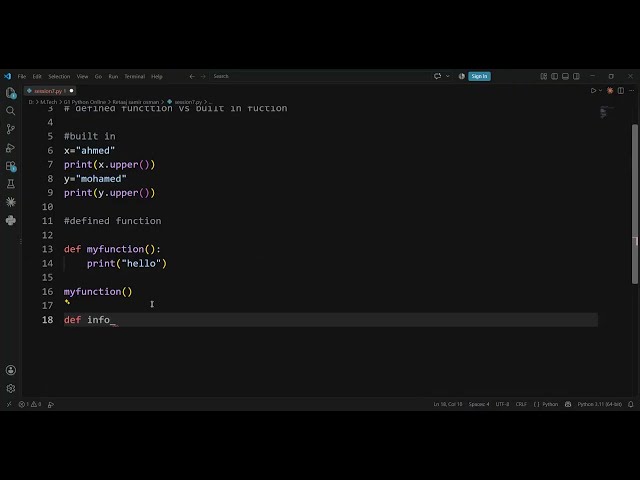640x480 pixels.
Task: Expand the Run button dropdown arrow
Action: coord(600,91)
